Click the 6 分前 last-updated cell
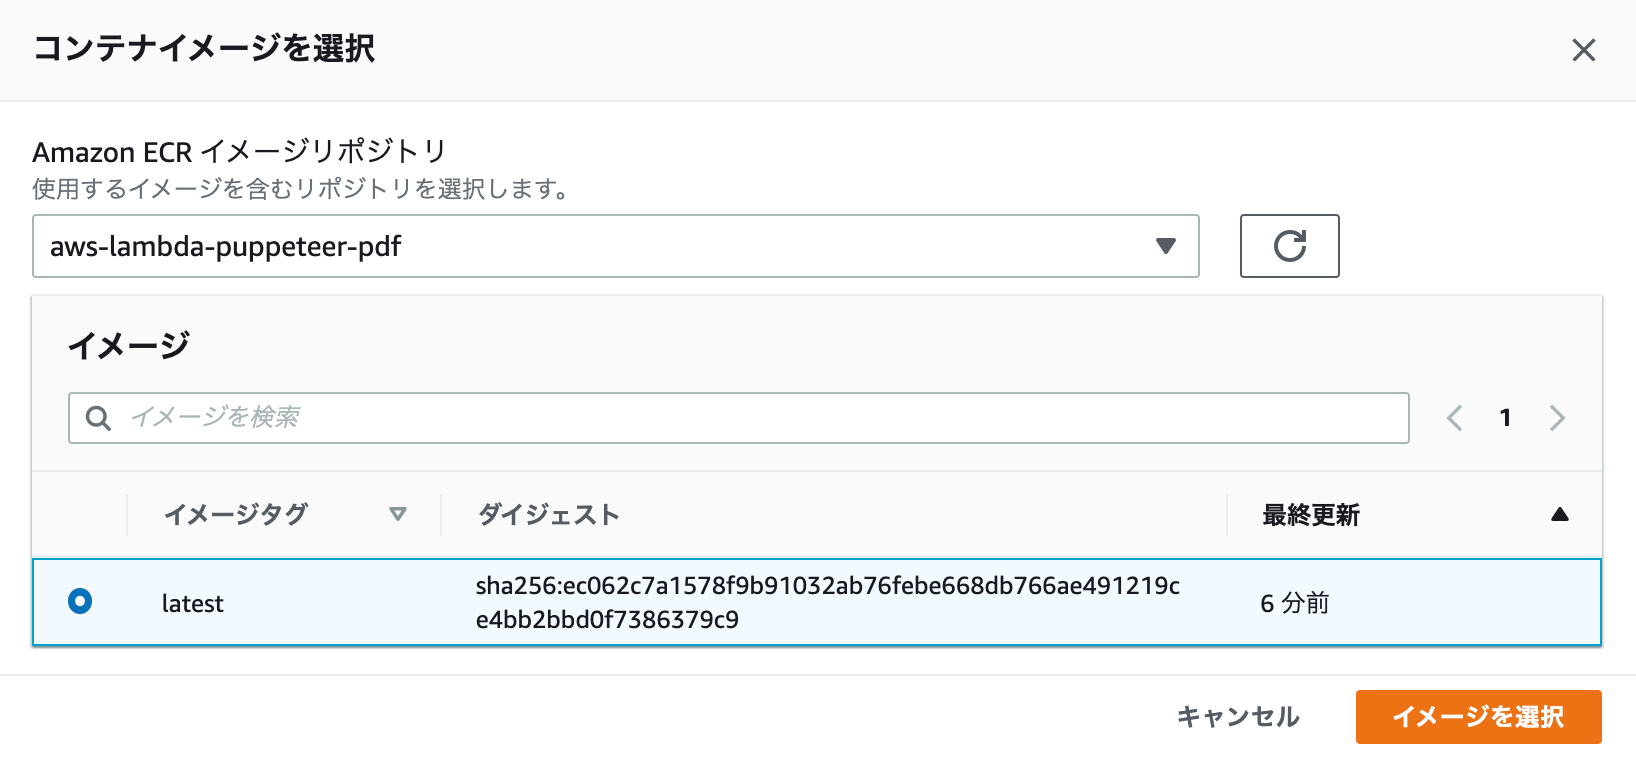Image resolution: width=1636 pixels, height=760 pixels. 1295,603
